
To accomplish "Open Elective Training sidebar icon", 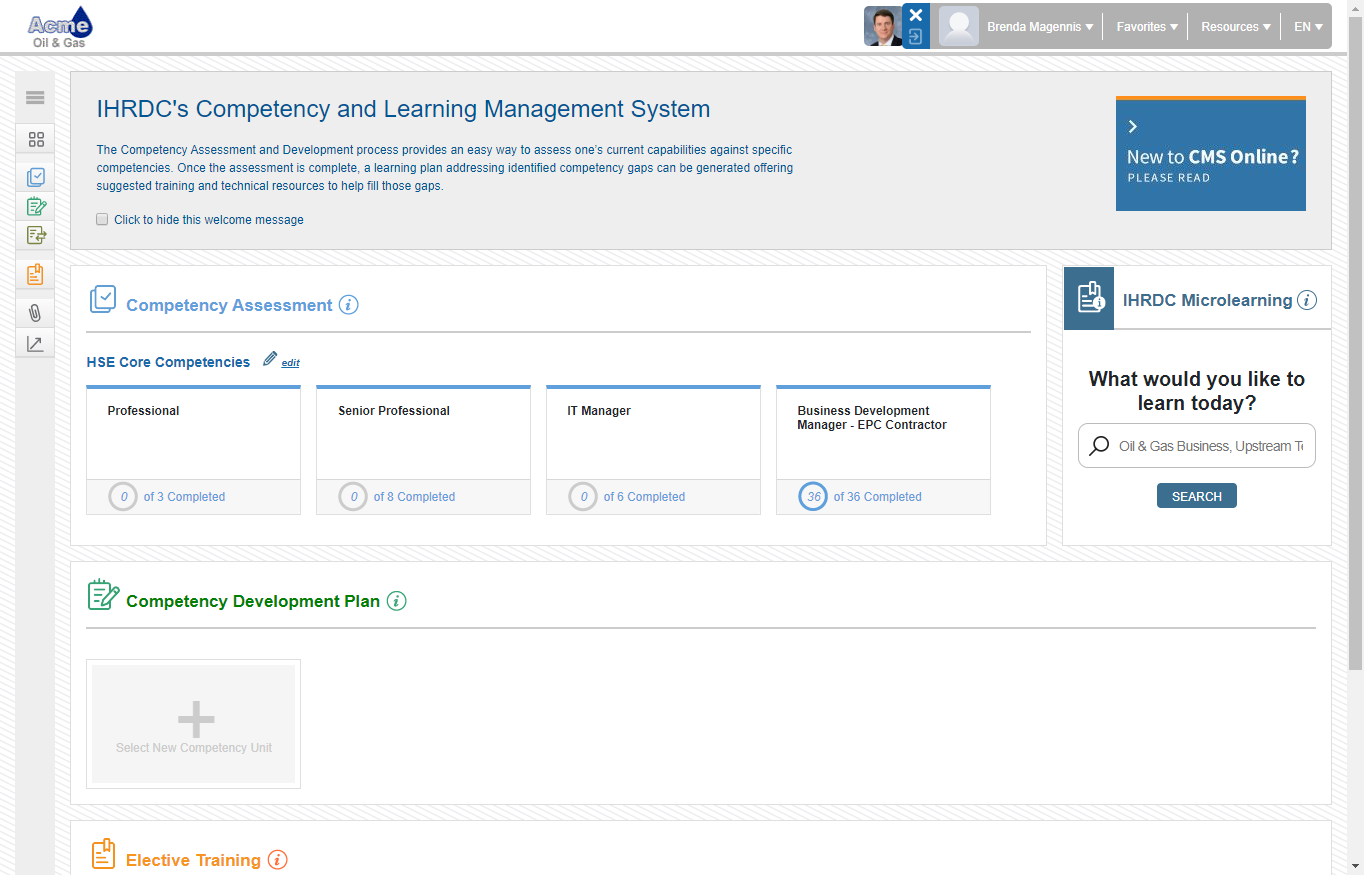I will (36, 274).
